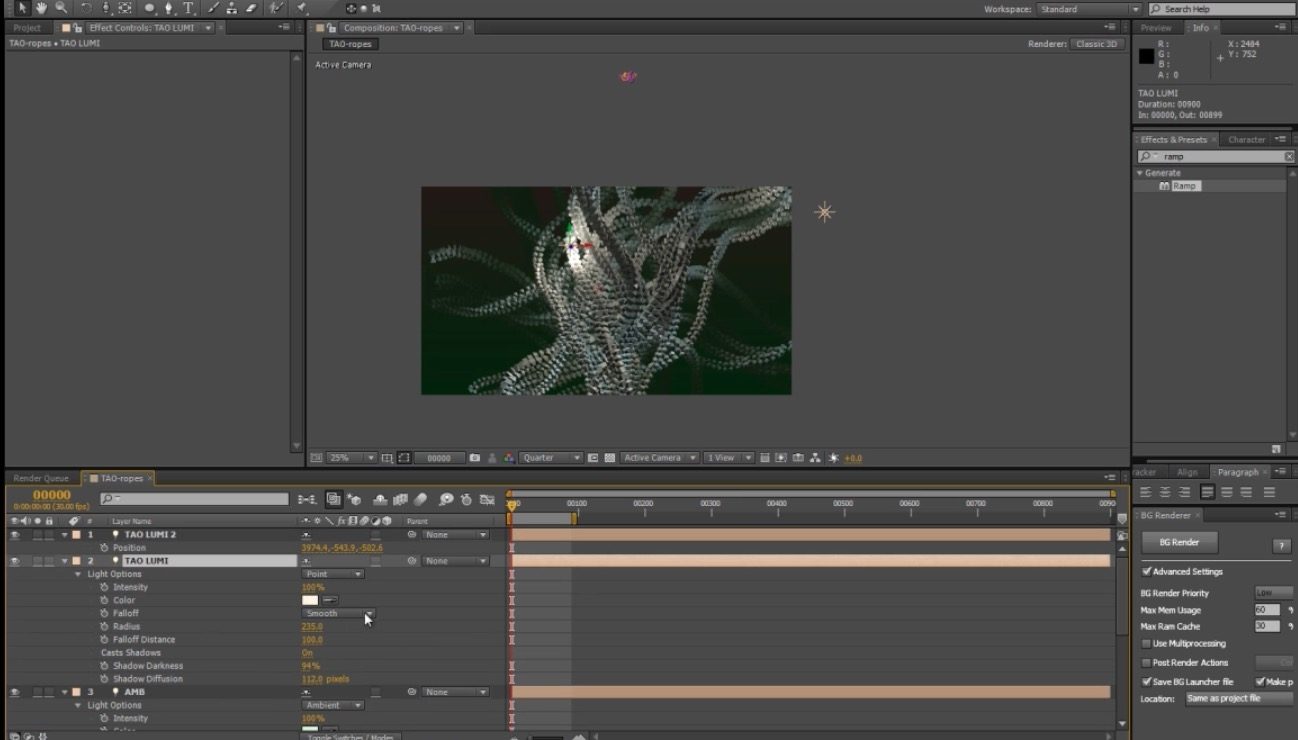Select the Puppet Pin tool
The width and height of the screenshot is (1298, 740).
click(301, 8)
